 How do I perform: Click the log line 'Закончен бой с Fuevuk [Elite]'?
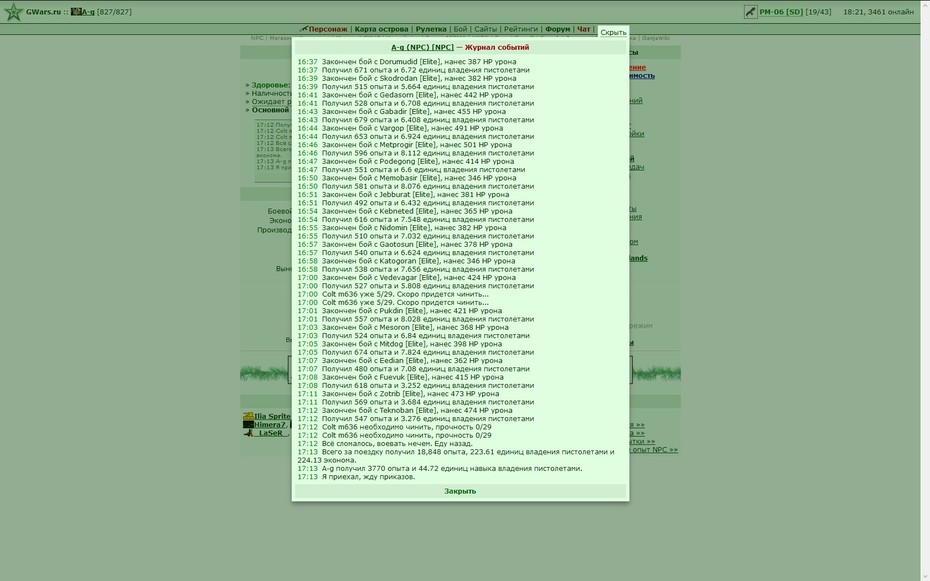point(400,377)
